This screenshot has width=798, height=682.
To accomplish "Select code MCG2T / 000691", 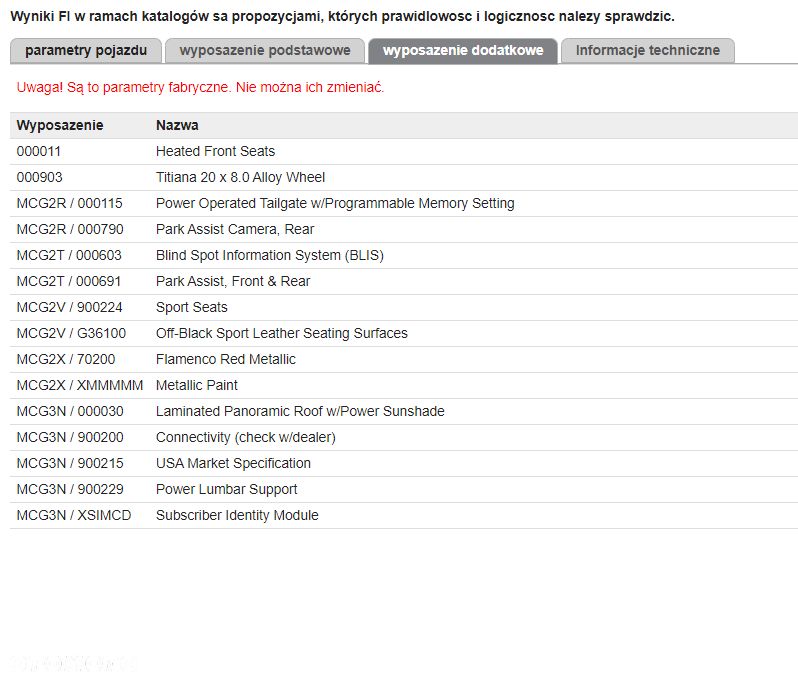I will pyautogui.click(x=69, y=281).
